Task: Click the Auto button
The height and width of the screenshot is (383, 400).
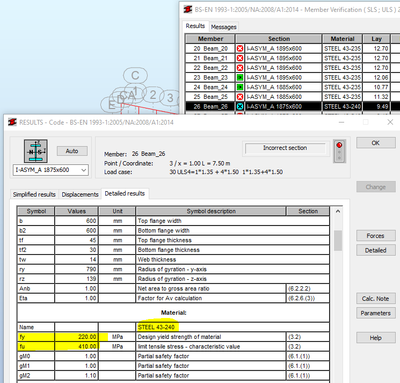Action: pyautogui.click(x=72, y=151)
